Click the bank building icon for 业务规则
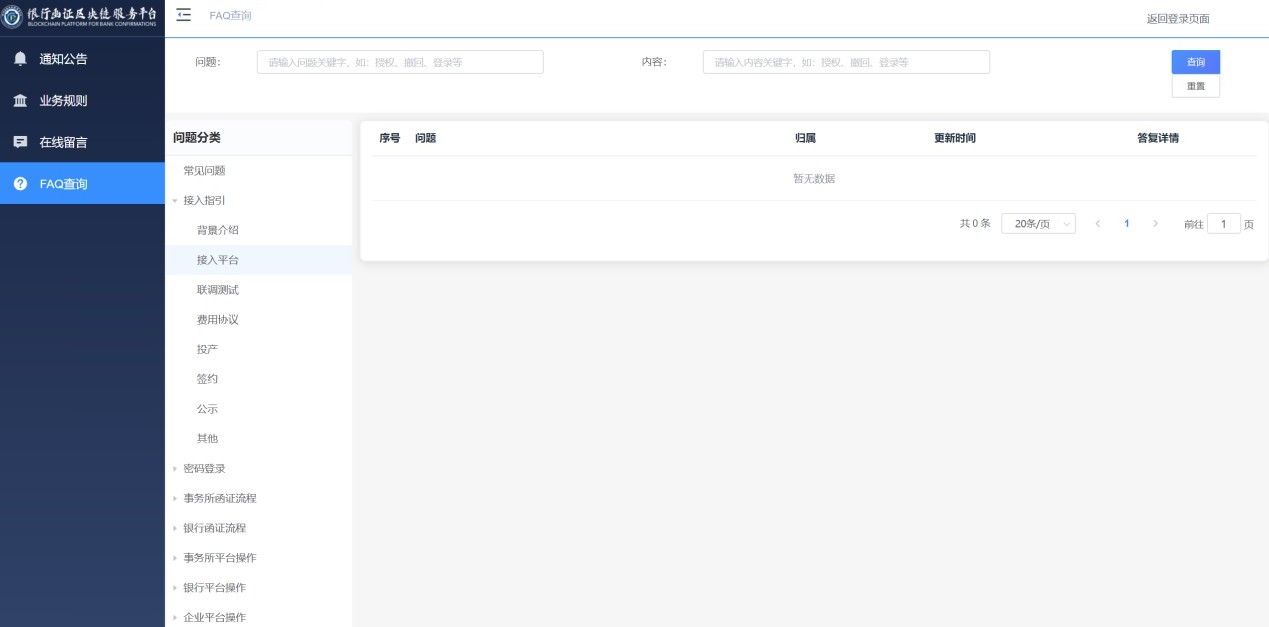 point(20,101)
